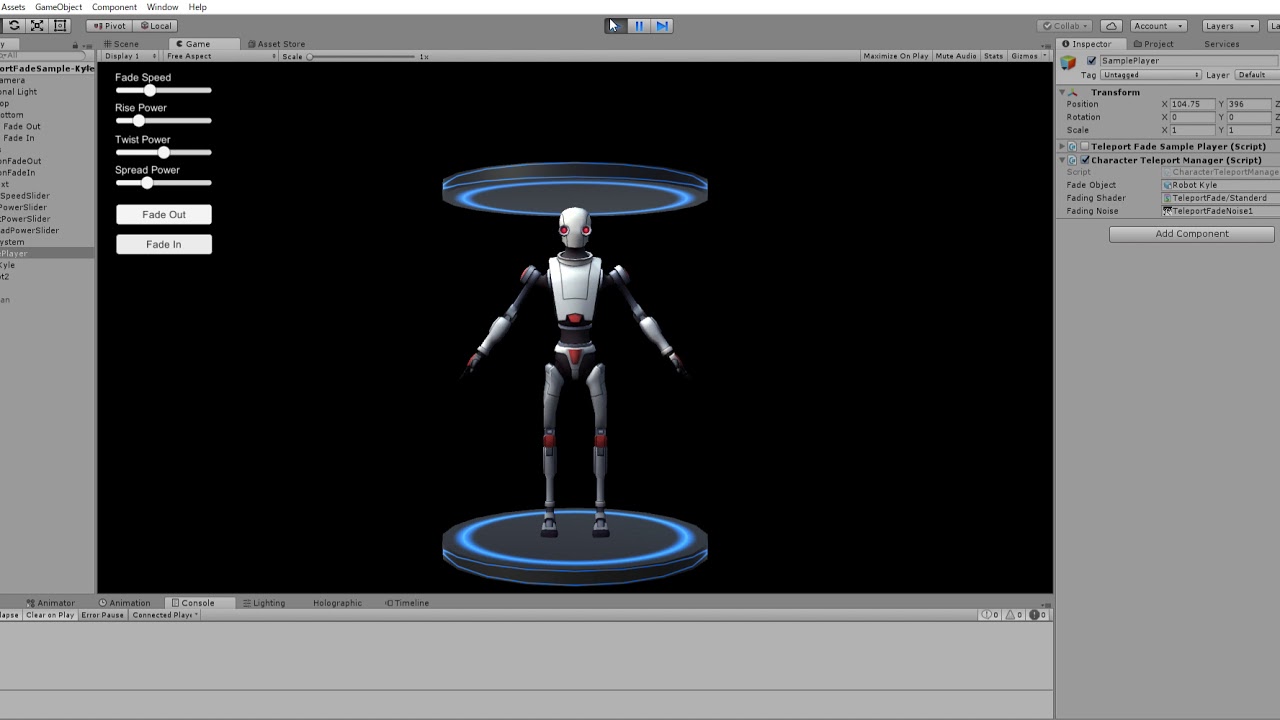Open the Help menu
1280x720 pixels.
point(197,7)
